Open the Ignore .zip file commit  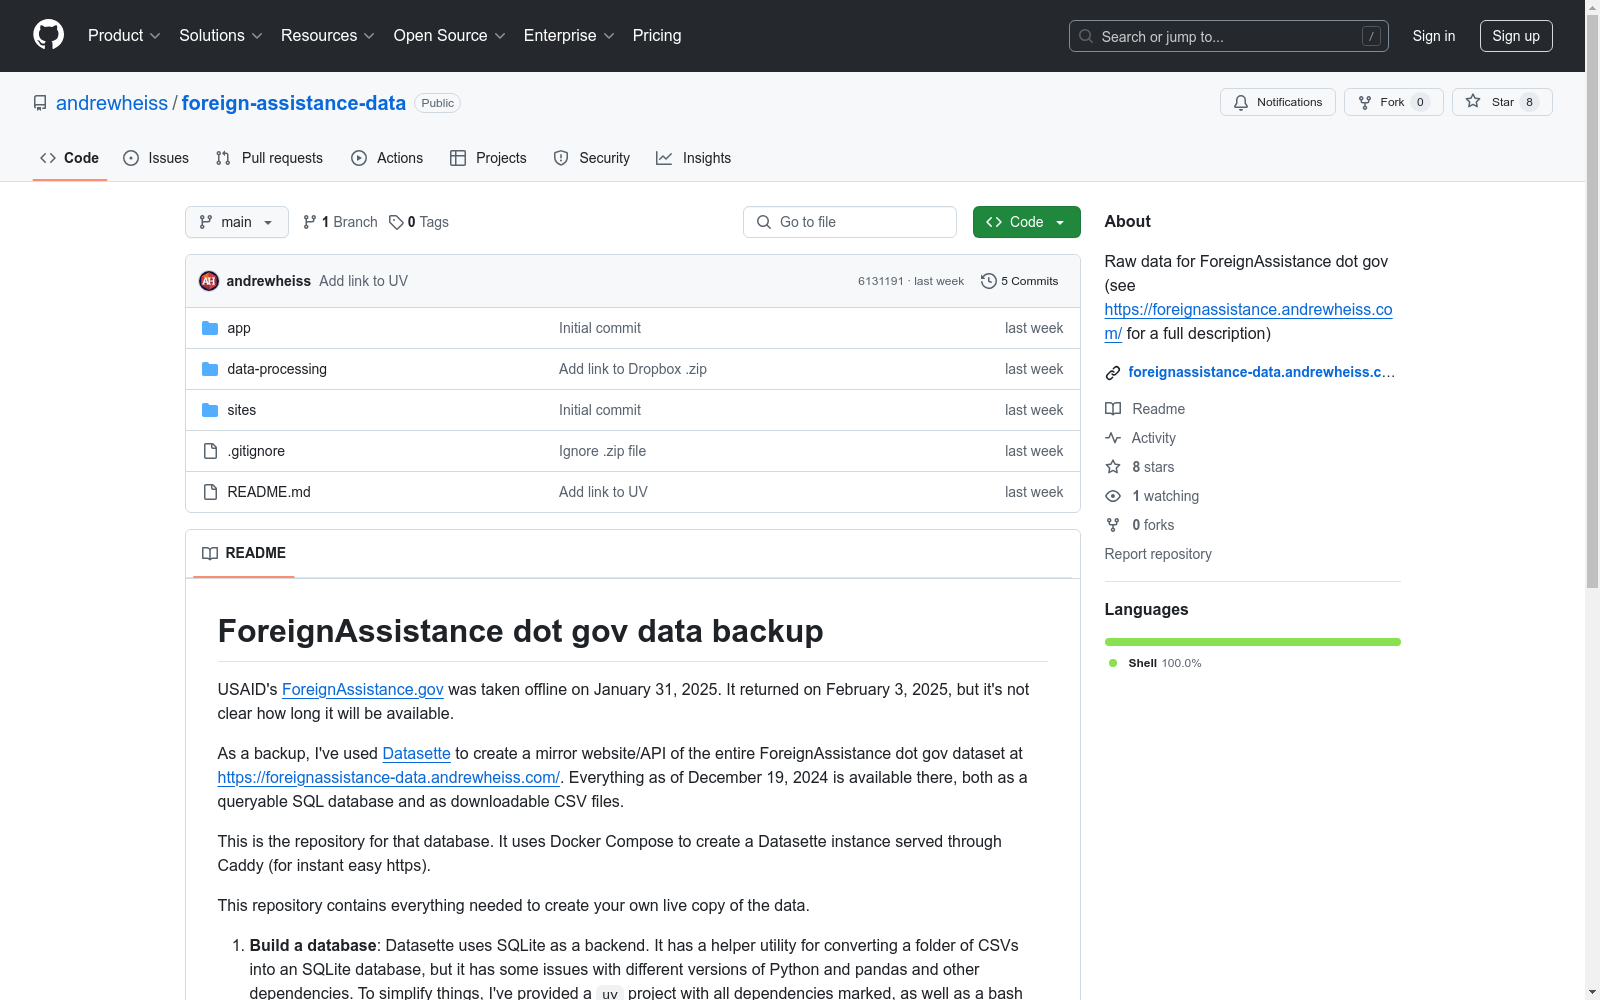tap(603, 451)
